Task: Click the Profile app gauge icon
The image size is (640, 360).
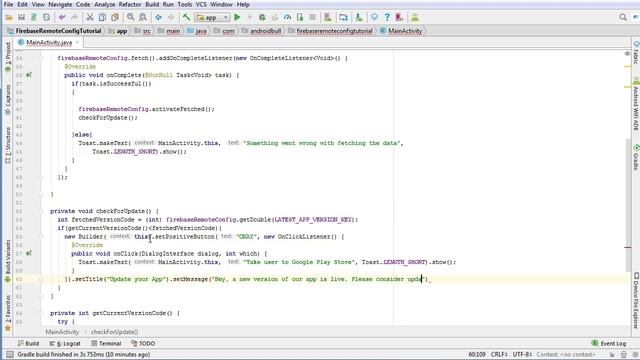Action: tap(288, 18)
